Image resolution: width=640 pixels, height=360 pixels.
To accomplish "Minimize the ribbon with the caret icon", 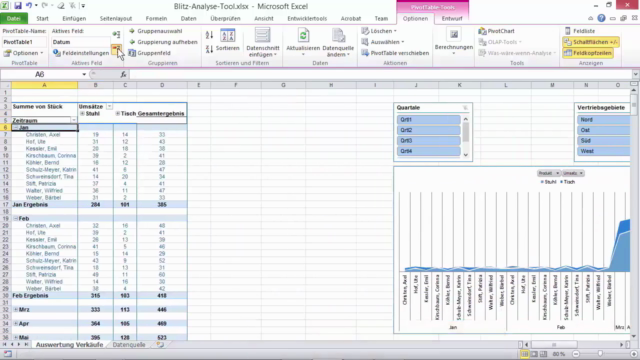I will click(591, 18).
